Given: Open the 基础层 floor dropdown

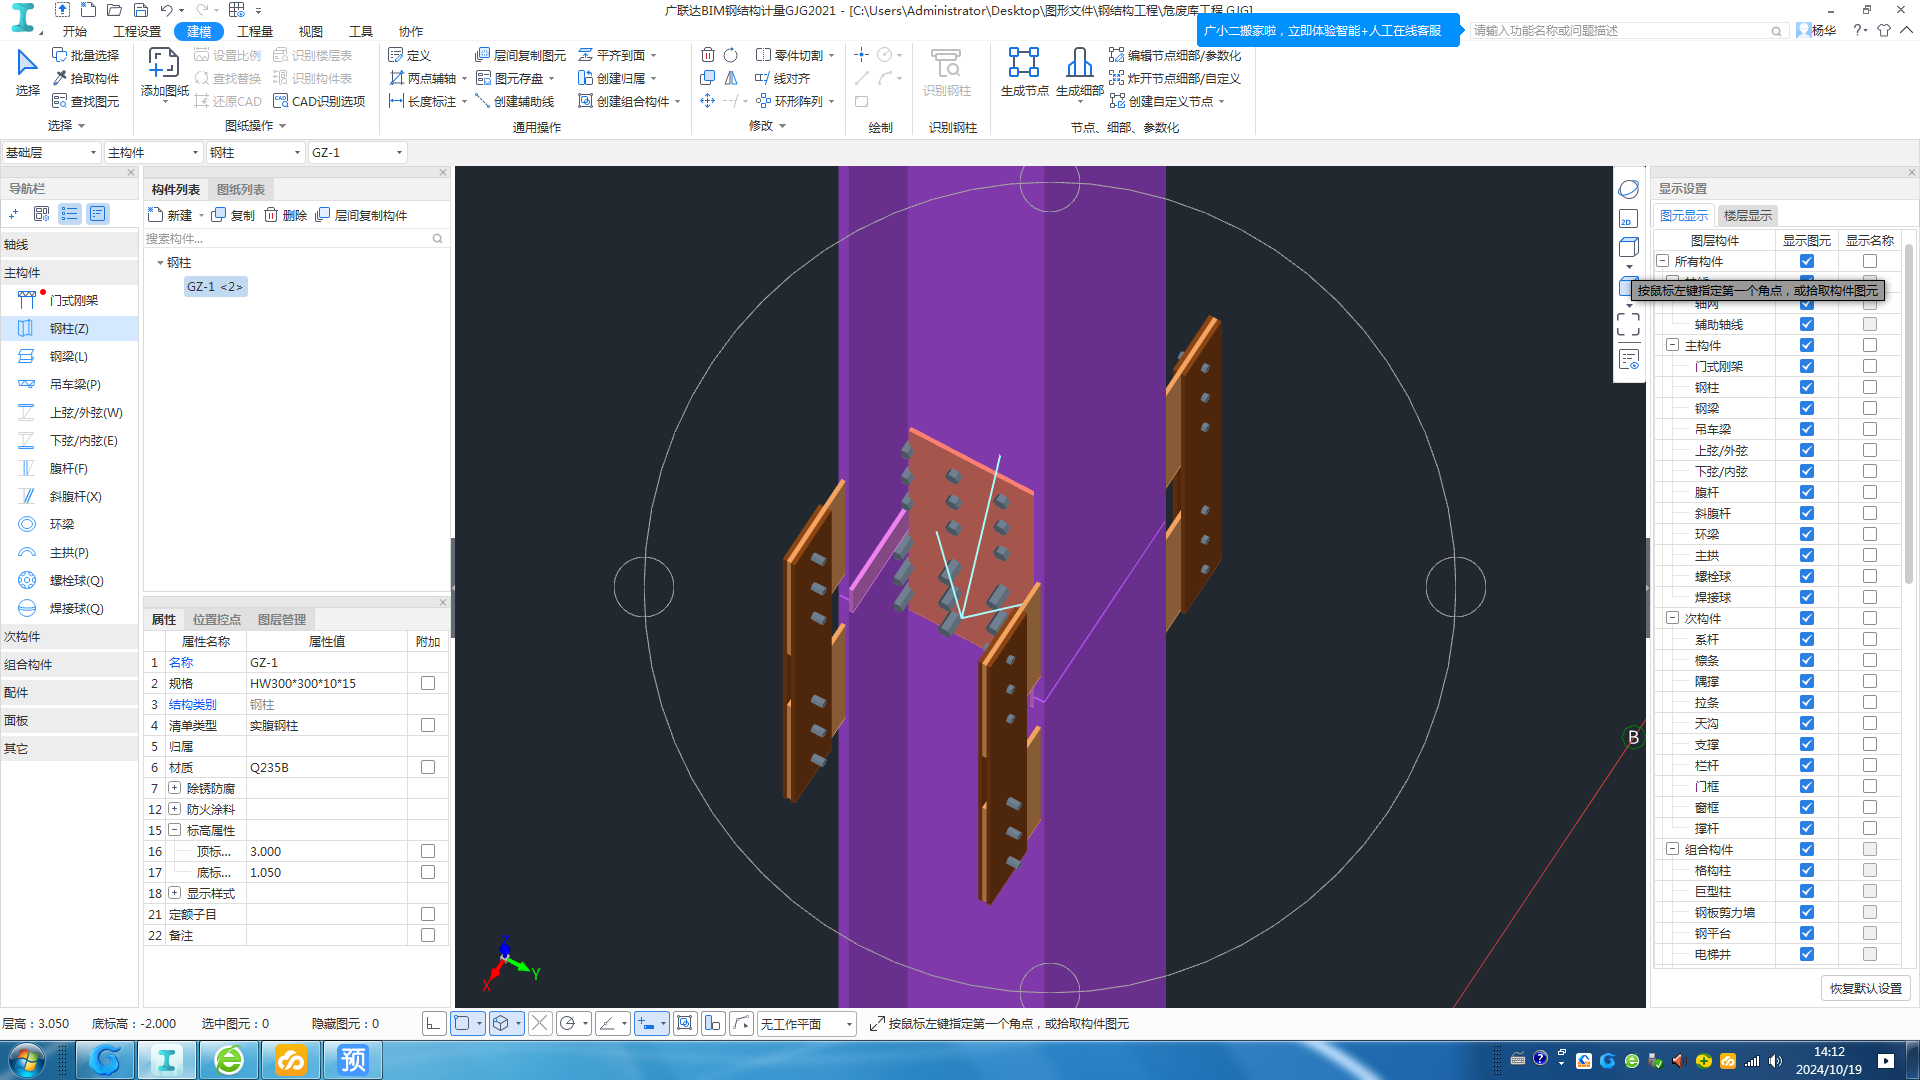Looking at the screenshot, I should click(x=51, y=152).
